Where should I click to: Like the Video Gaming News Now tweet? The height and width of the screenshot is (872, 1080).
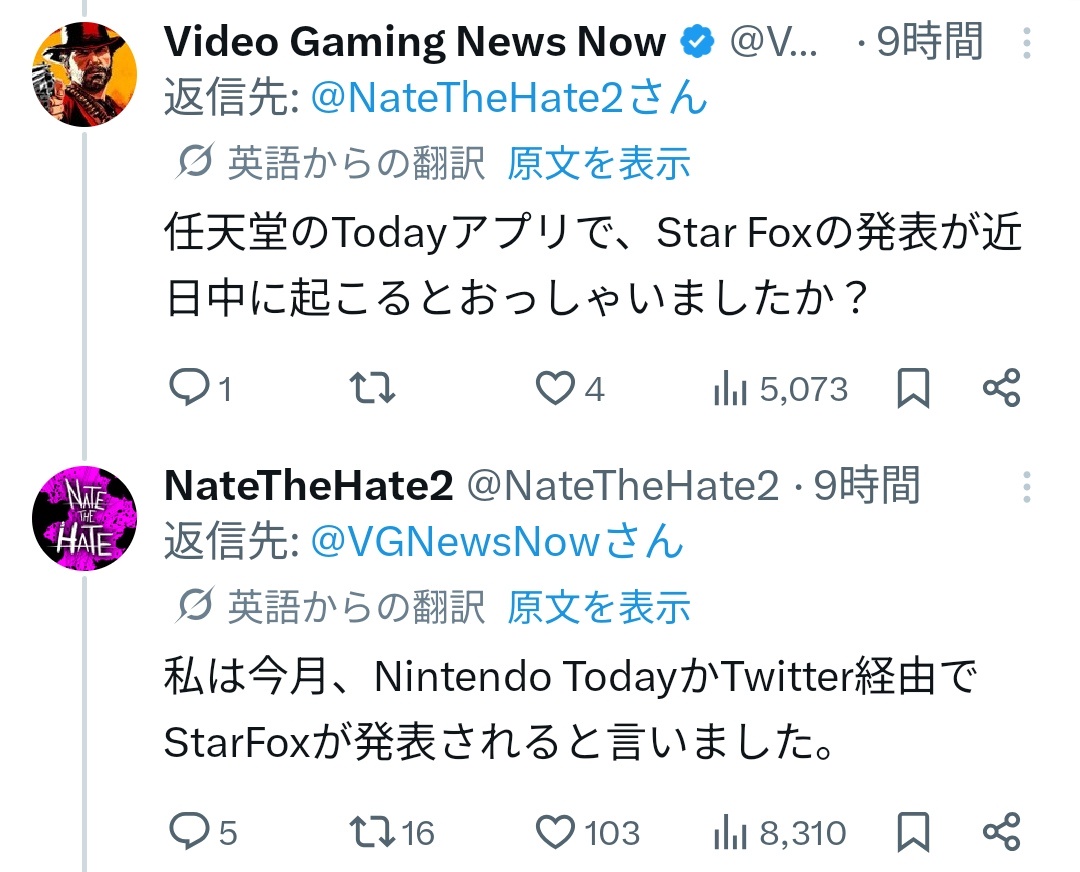[556, 388]
